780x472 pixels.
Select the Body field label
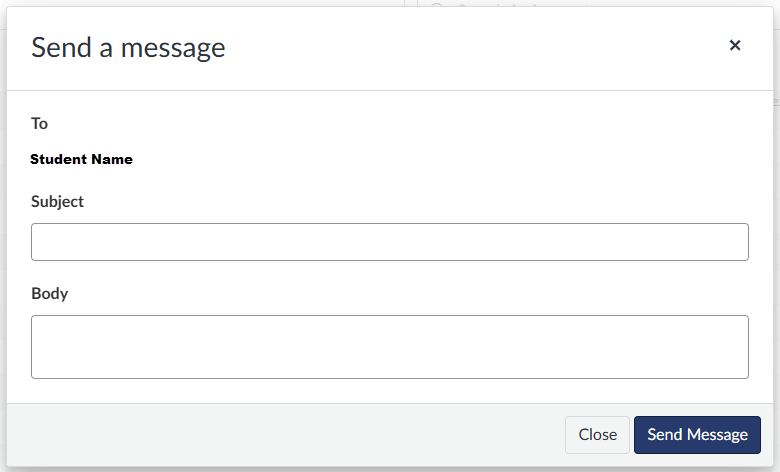pos(49,293)
